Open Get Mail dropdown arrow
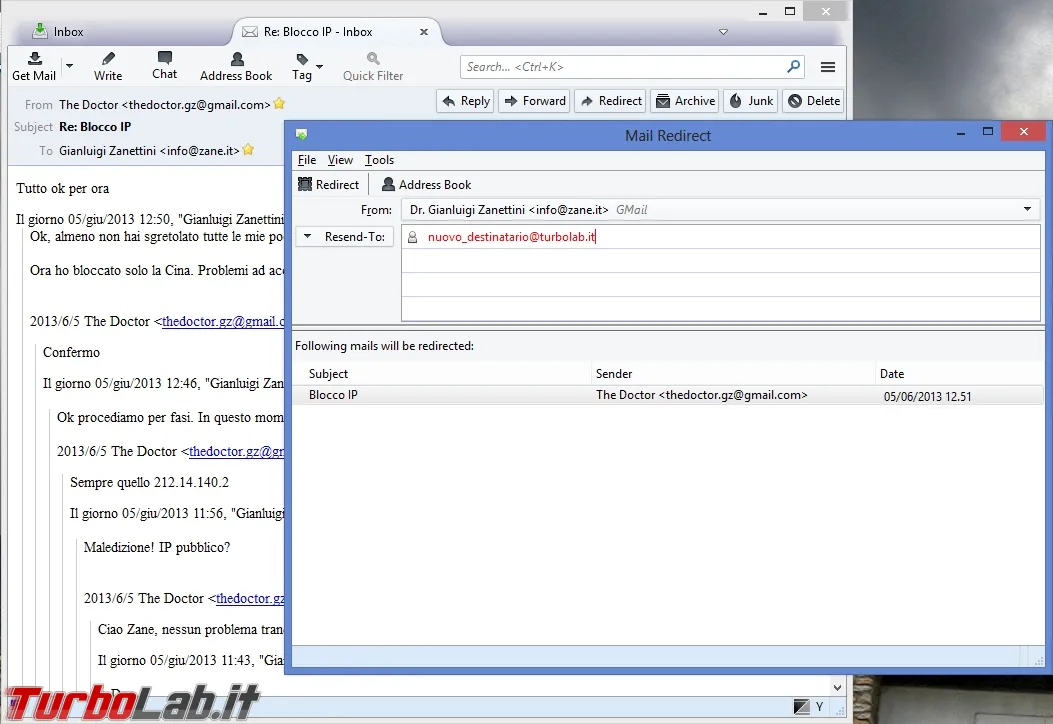1053x724 pixels. click(69, 66)
